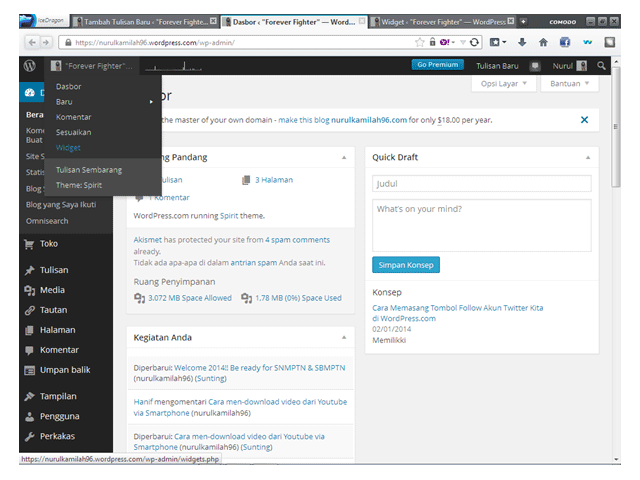Viewport: 640px width, 480px height.
Task: Select Dasbor in the site dropdown menu
Action: 69,87
